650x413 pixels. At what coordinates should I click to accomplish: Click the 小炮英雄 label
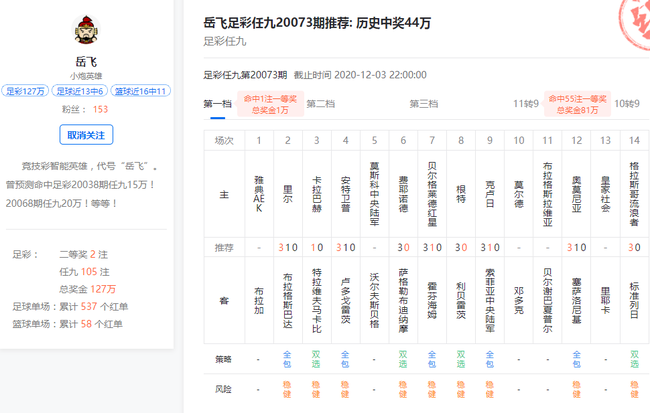click(86, 76)
